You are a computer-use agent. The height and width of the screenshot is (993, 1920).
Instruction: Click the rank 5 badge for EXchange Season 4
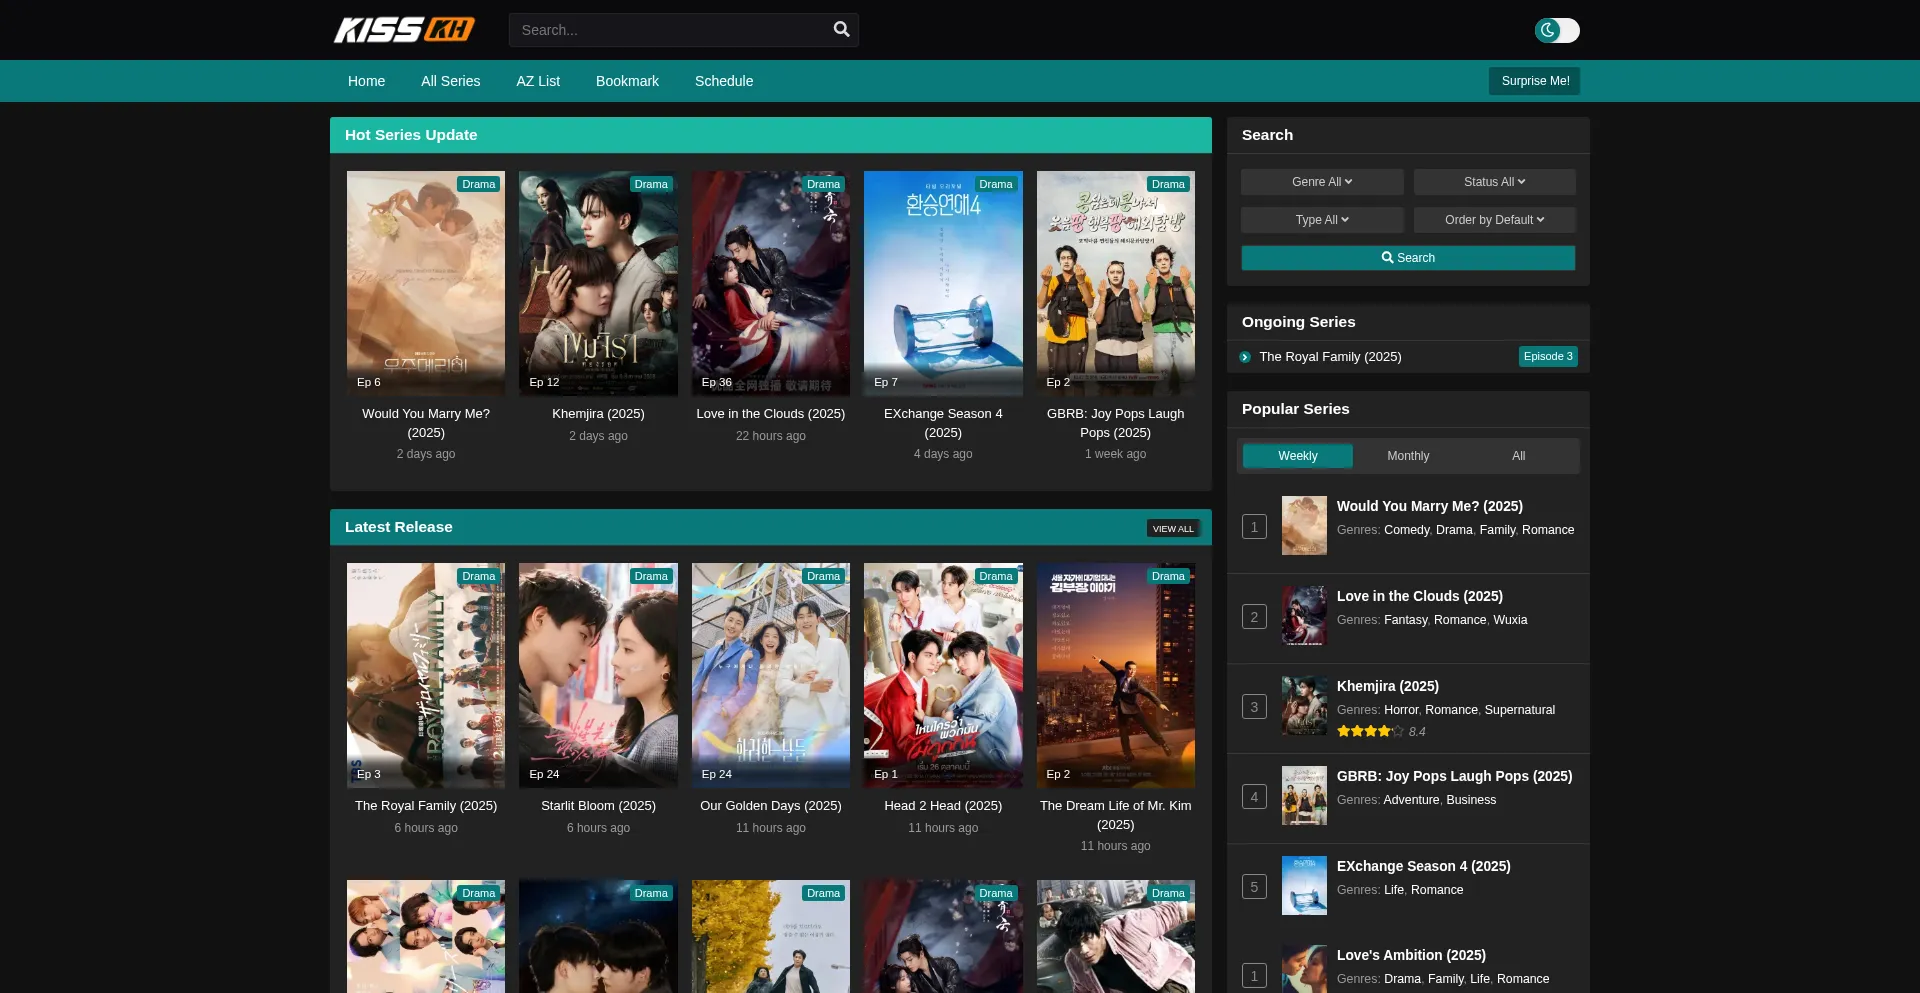point(1254,887)
